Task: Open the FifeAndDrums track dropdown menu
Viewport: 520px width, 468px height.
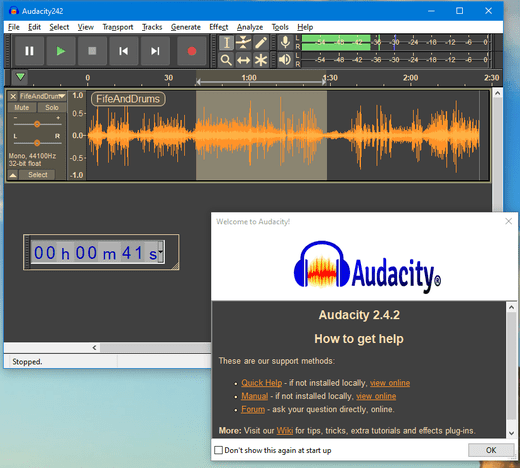Action: pyautogui.click(x=43, y=97)
